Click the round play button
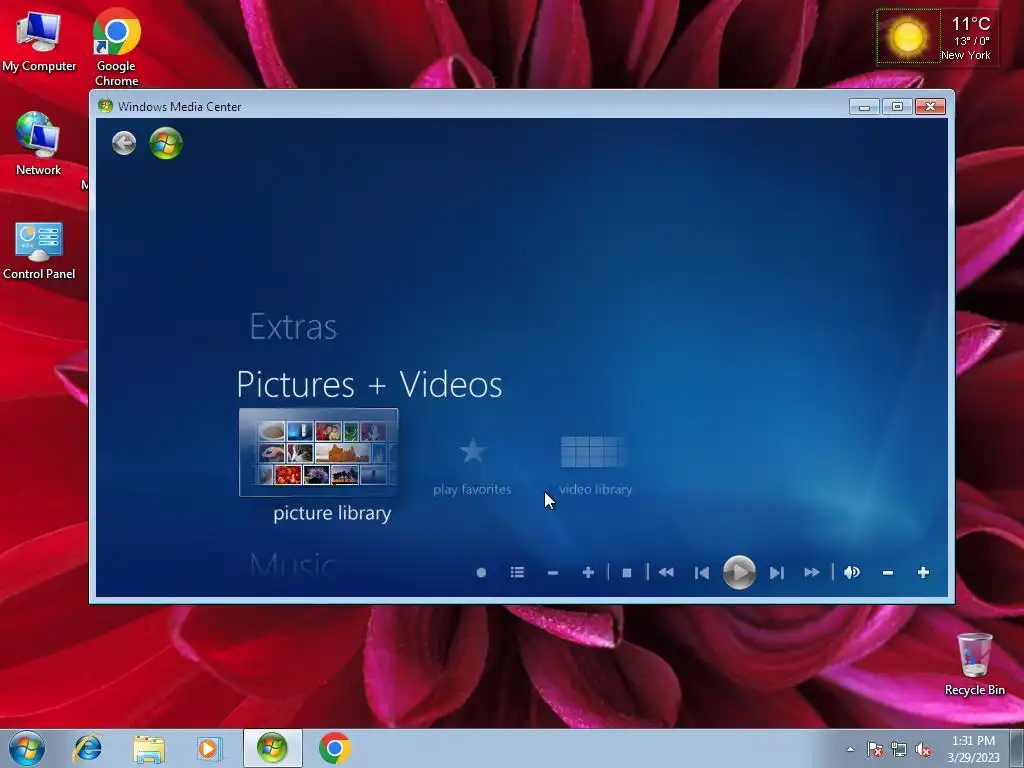 pos(739,573)
